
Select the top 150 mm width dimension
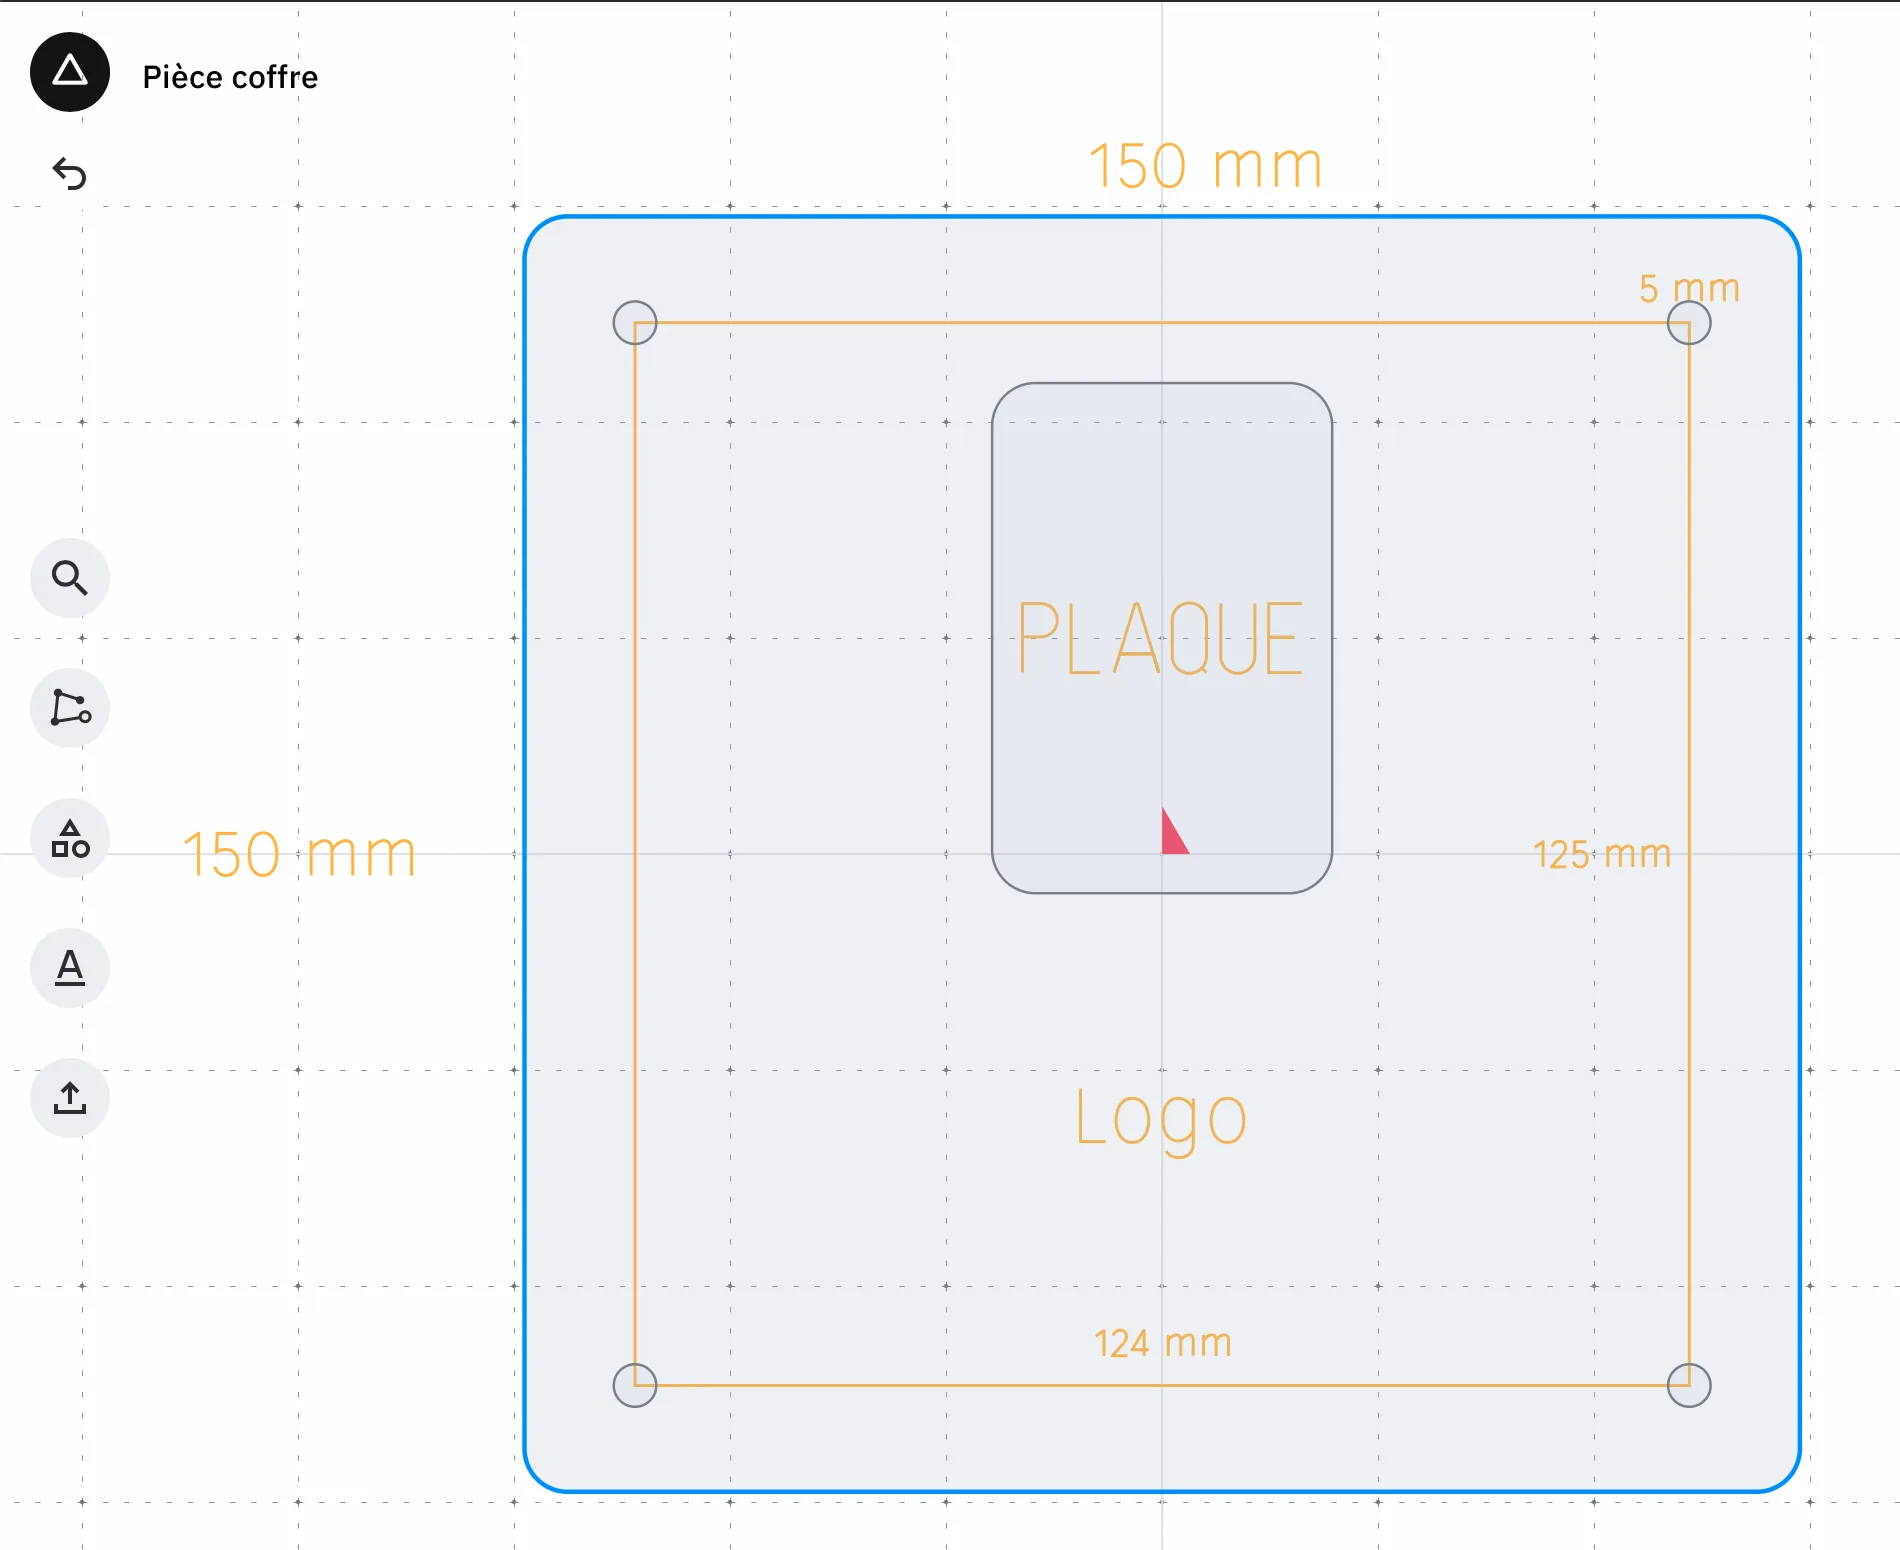pos(1205,165)
